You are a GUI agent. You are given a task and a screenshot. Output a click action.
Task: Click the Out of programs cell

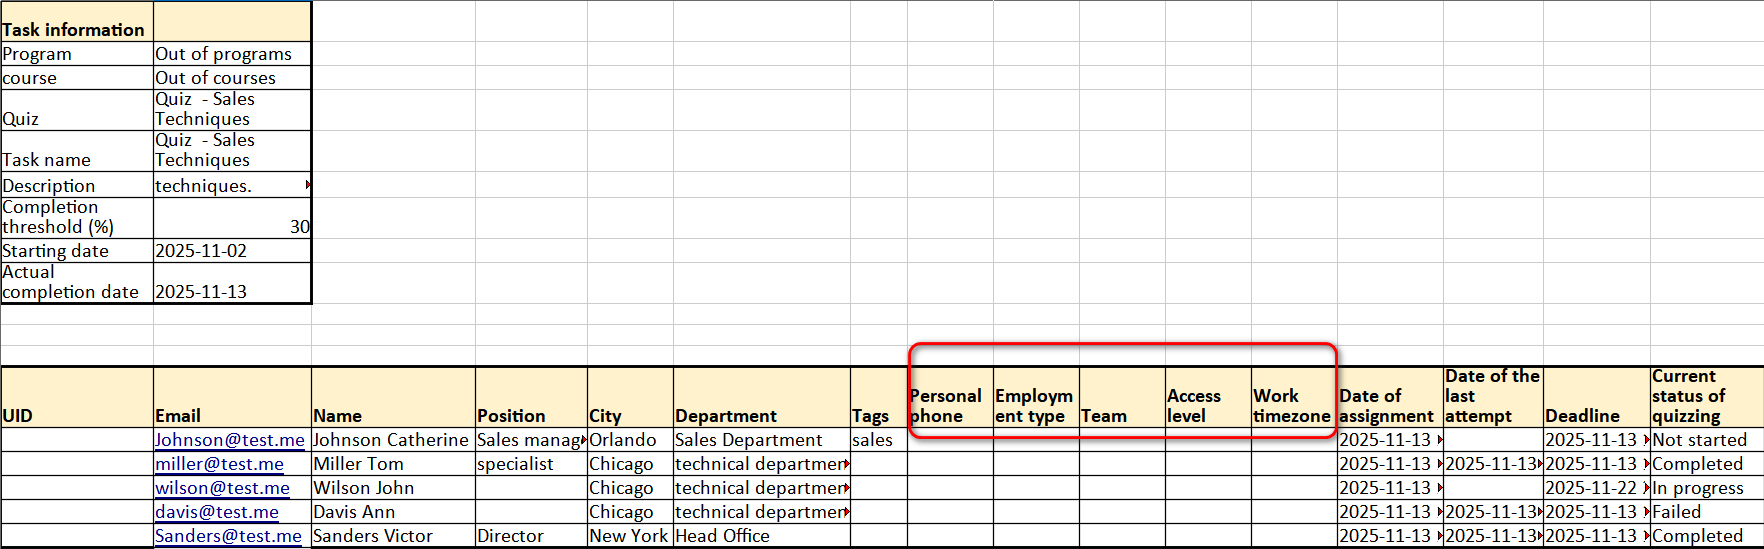click(232, 54)
